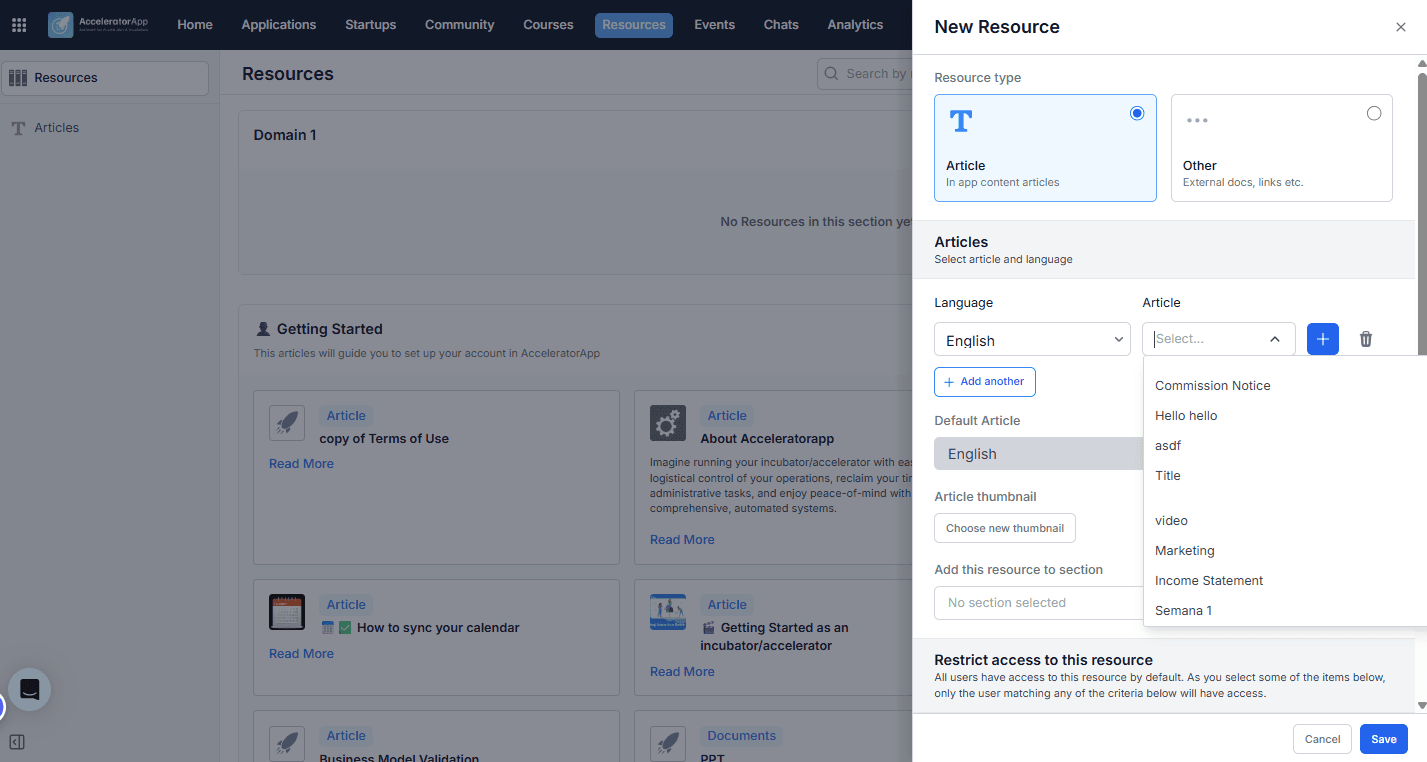Click the blue plus add-article icon
Screen dimensions: 1427x762
tap(1322, 339)
